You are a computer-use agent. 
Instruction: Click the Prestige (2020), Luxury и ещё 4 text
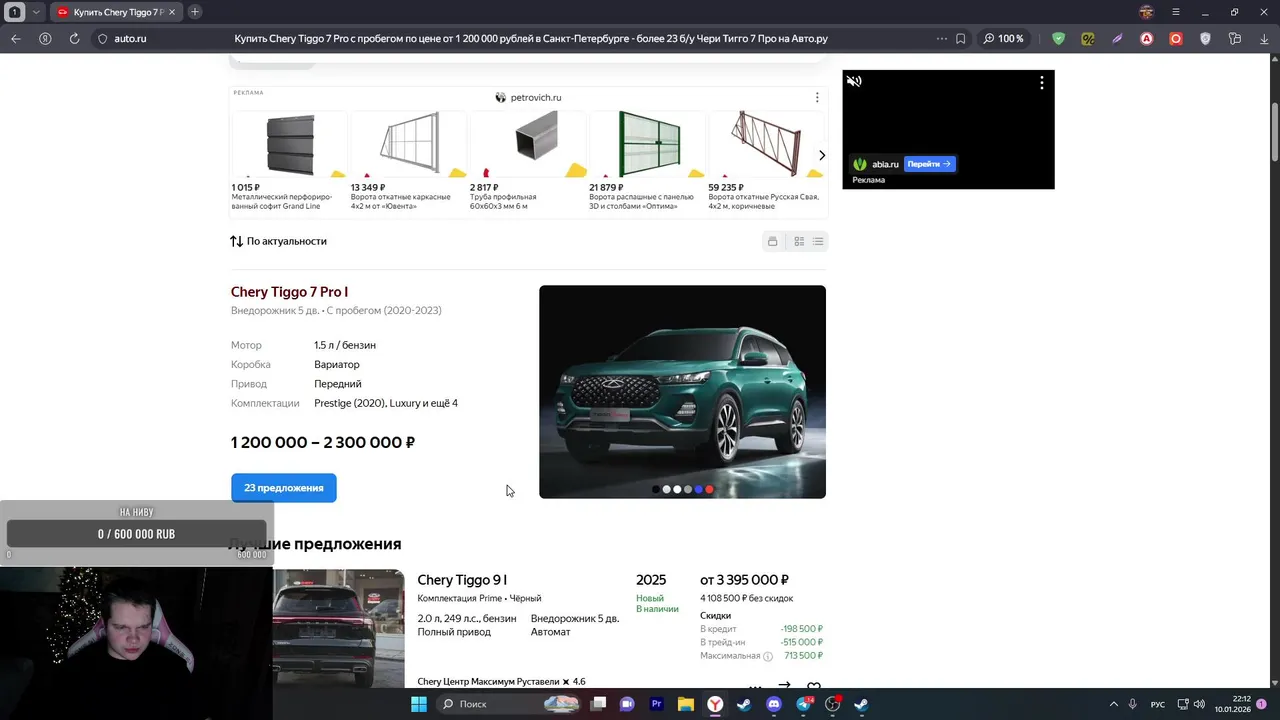pyautogui.click(x=386, y=403)
